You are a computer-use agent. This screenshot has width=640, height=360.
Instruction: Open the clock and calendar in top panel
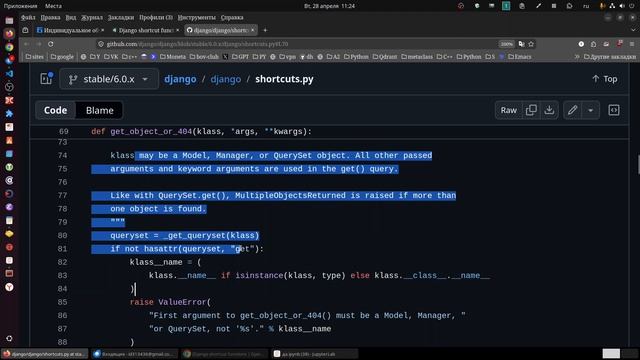click(329, 6)
